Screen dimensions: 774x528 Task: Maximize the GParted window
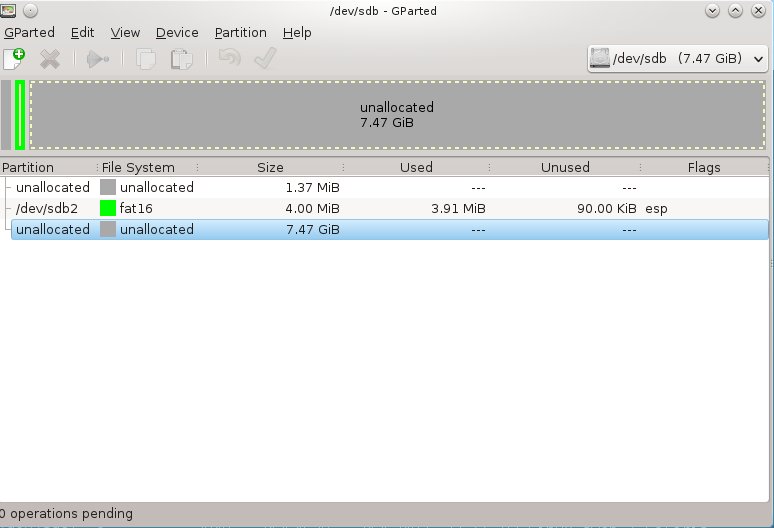[735, 10]
